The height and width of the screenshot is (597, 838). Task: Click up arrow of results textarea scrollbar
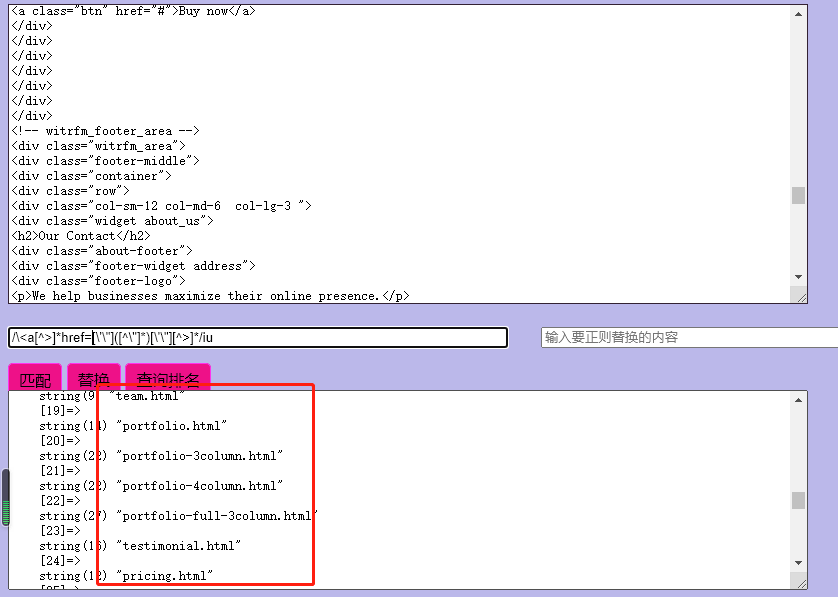(798, 400)
